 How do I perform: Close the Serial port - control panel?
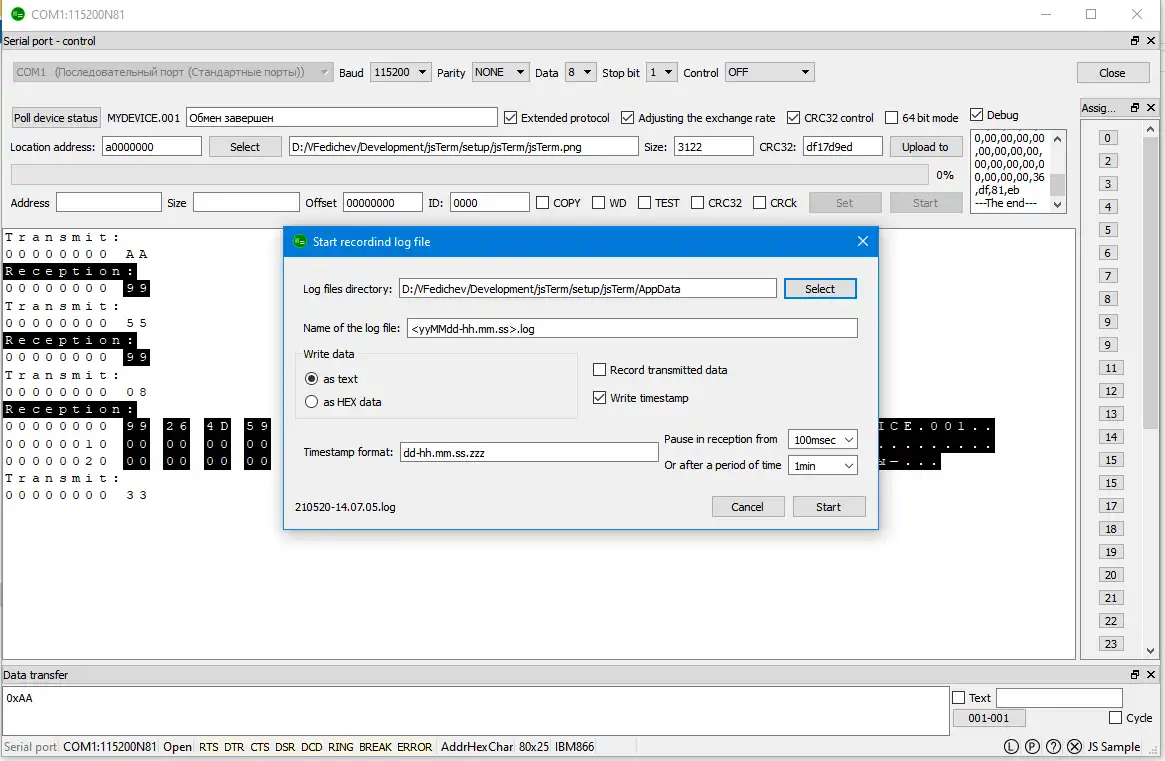click(1151, 41)
